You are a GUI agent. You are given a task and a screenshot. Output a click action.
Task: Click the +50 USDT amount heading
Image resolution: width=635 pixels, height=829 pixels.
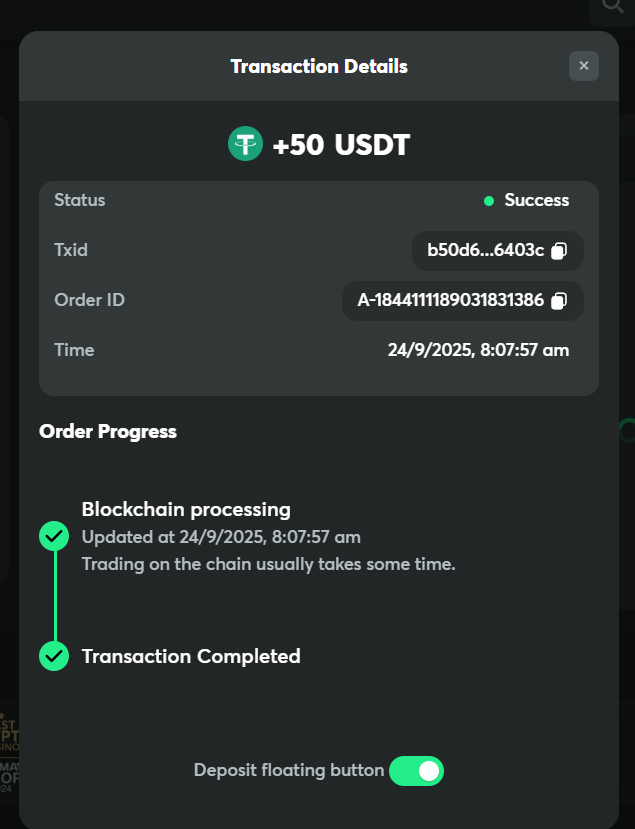point(341,145)
